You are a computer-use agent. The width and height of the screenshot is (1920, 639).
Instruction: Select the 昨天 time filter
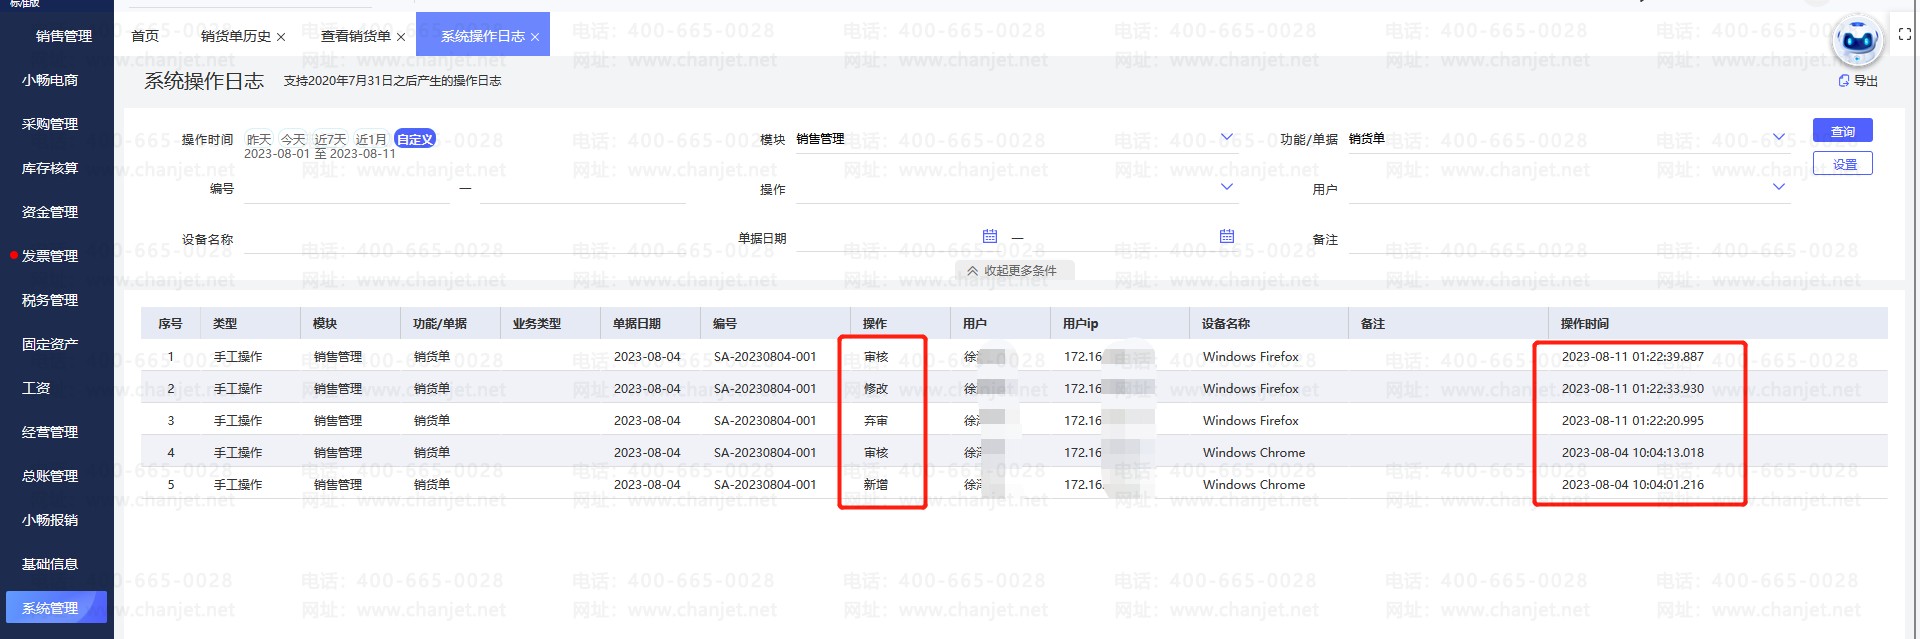(259, 139)
